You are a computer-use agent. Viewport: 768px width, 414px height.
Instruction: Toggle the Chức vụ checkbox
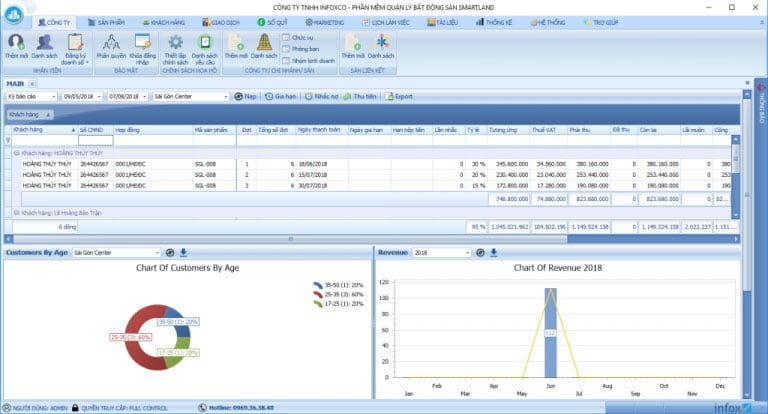point(285,36)
